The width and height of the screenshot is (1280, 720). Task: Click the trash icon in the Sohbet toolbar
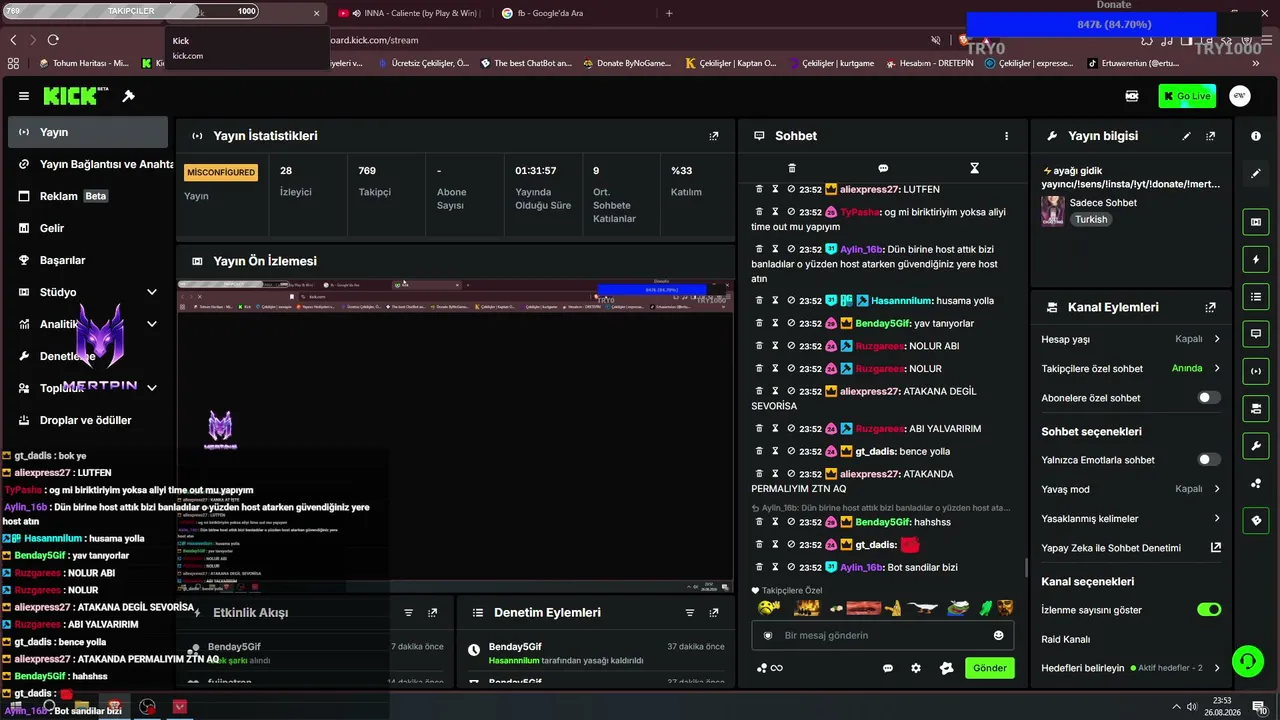792,168
